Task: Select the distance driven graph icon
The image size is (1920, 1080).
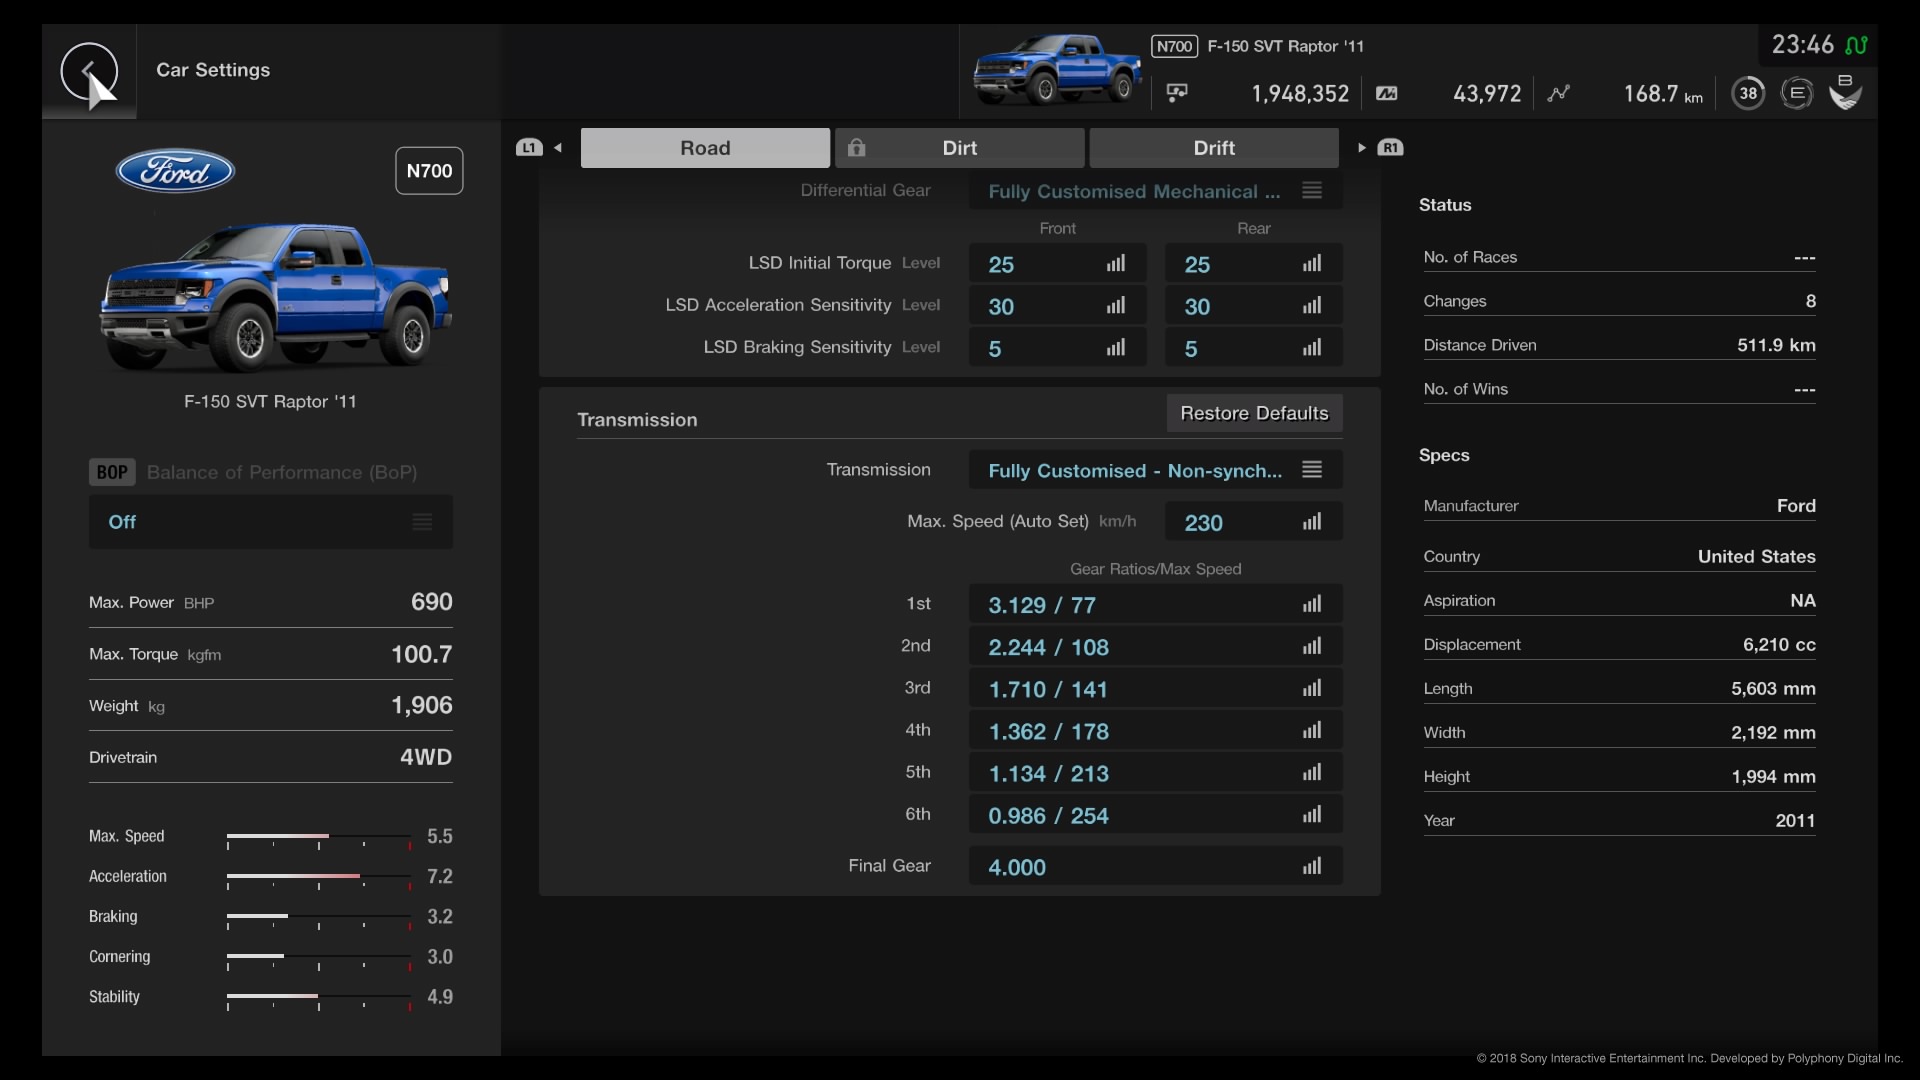Action: click(x=1558, y=93)
